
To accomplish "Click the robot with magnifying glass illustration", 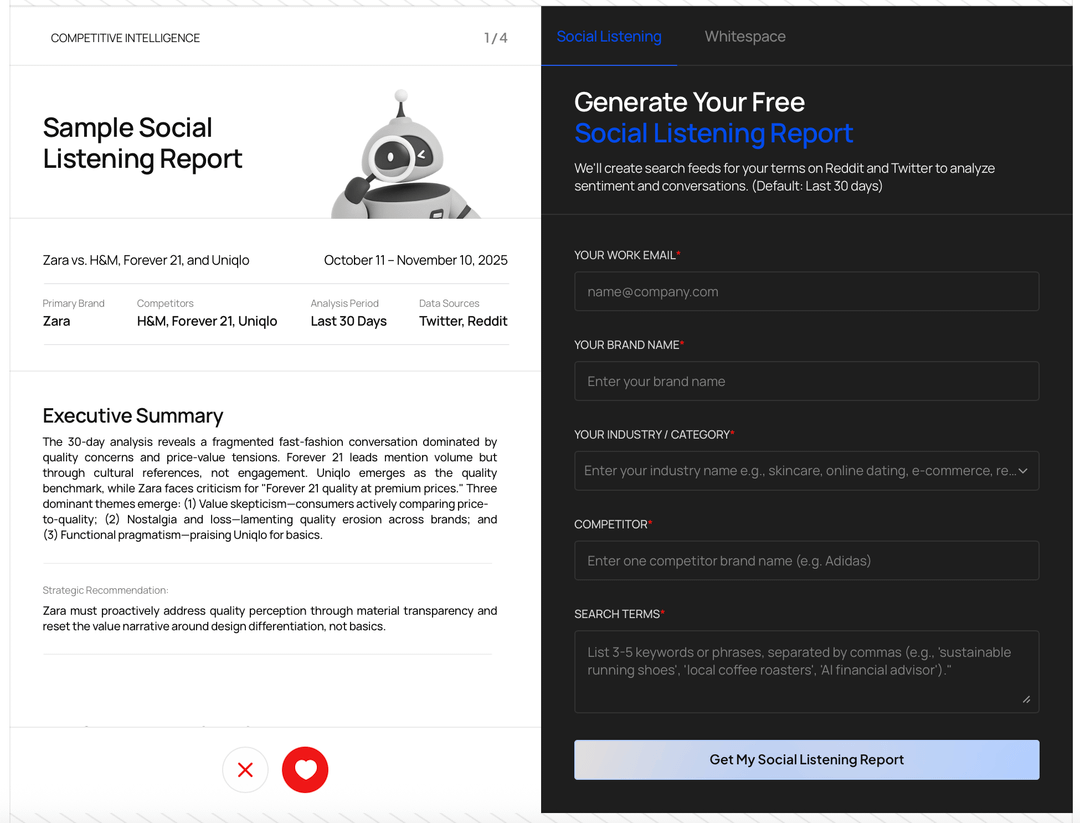I will pos(404,155).
